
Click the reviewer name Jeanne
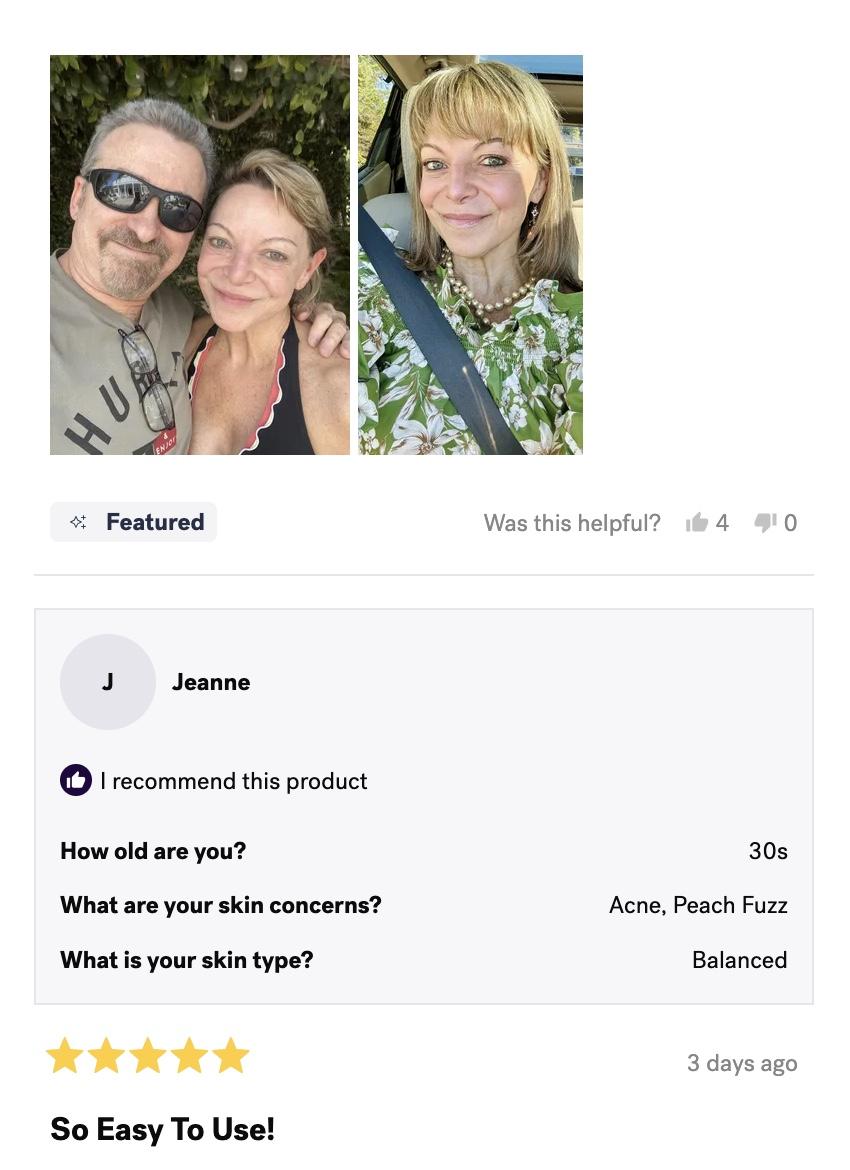tap(211, 682)
